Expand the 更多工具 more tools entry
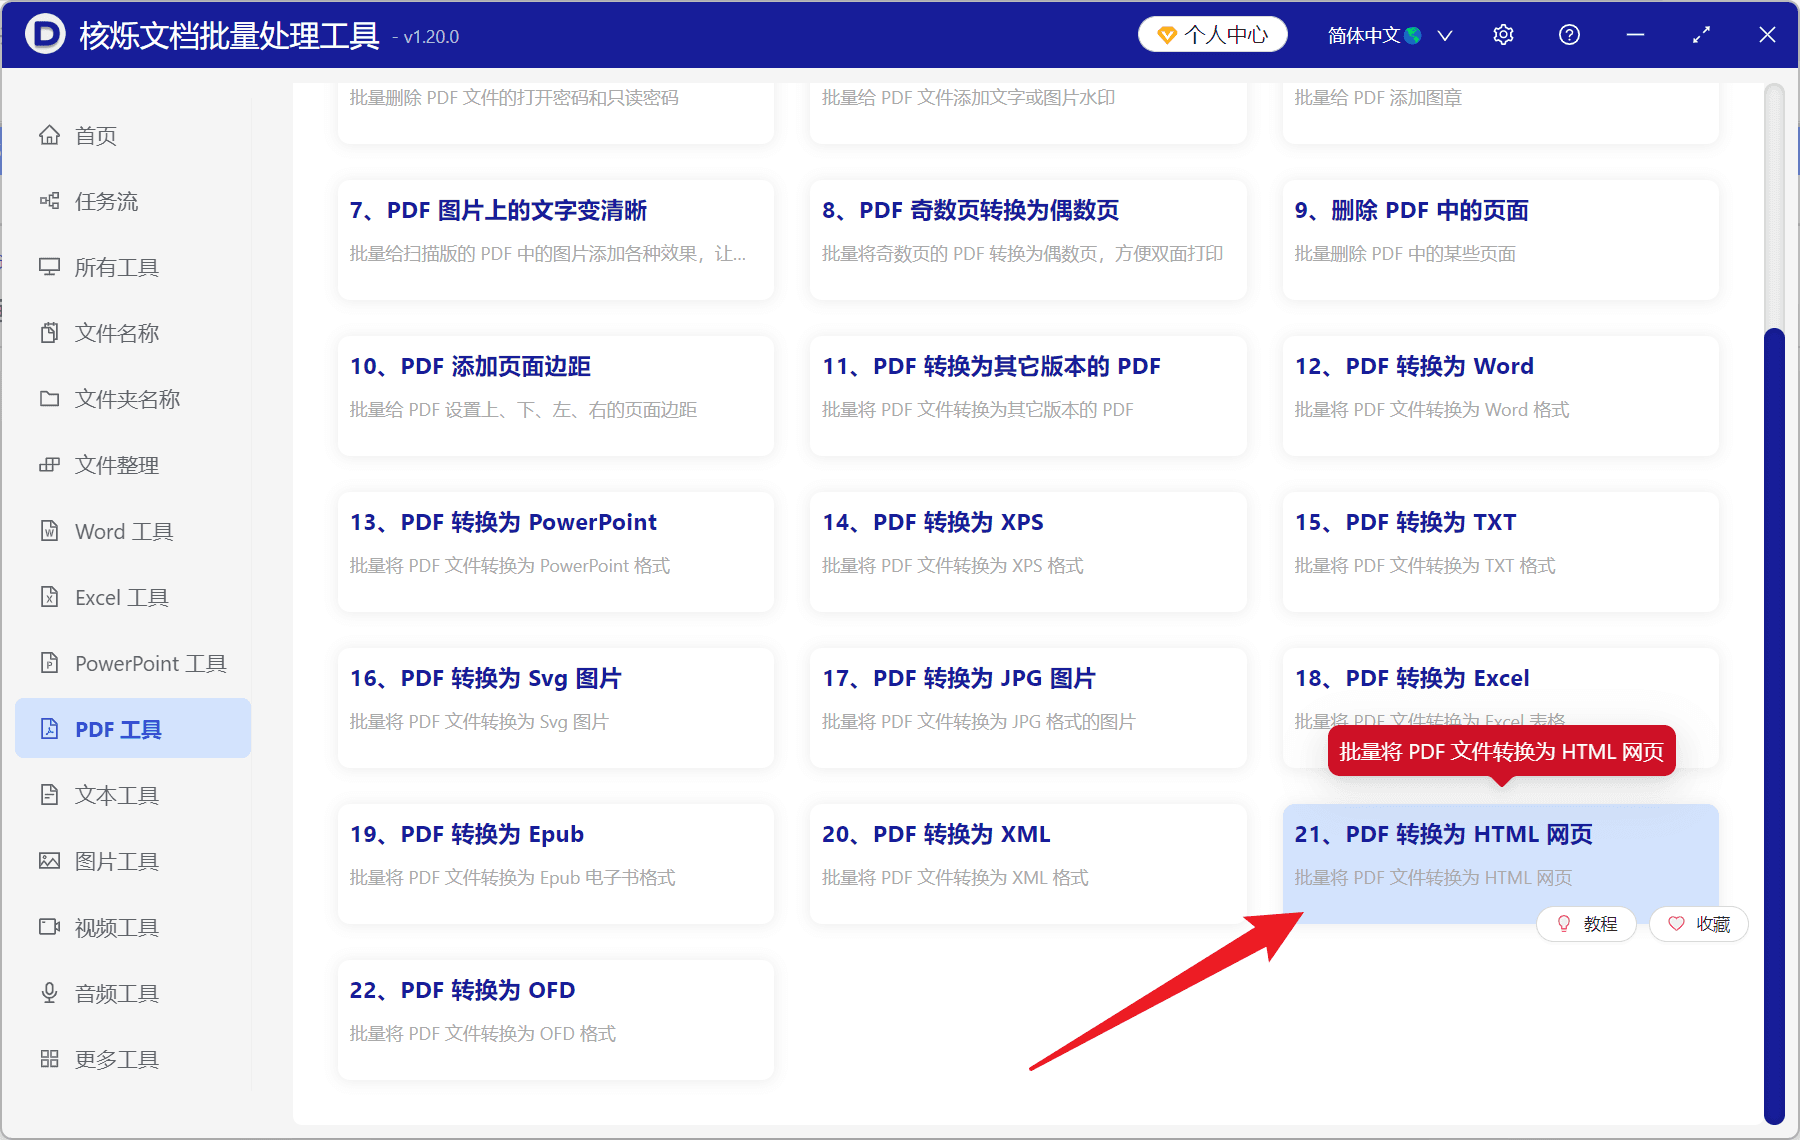Image resolution: width=1800 pixels, height=1140 pixels. pyautogui.click(x=116, y=1059)
